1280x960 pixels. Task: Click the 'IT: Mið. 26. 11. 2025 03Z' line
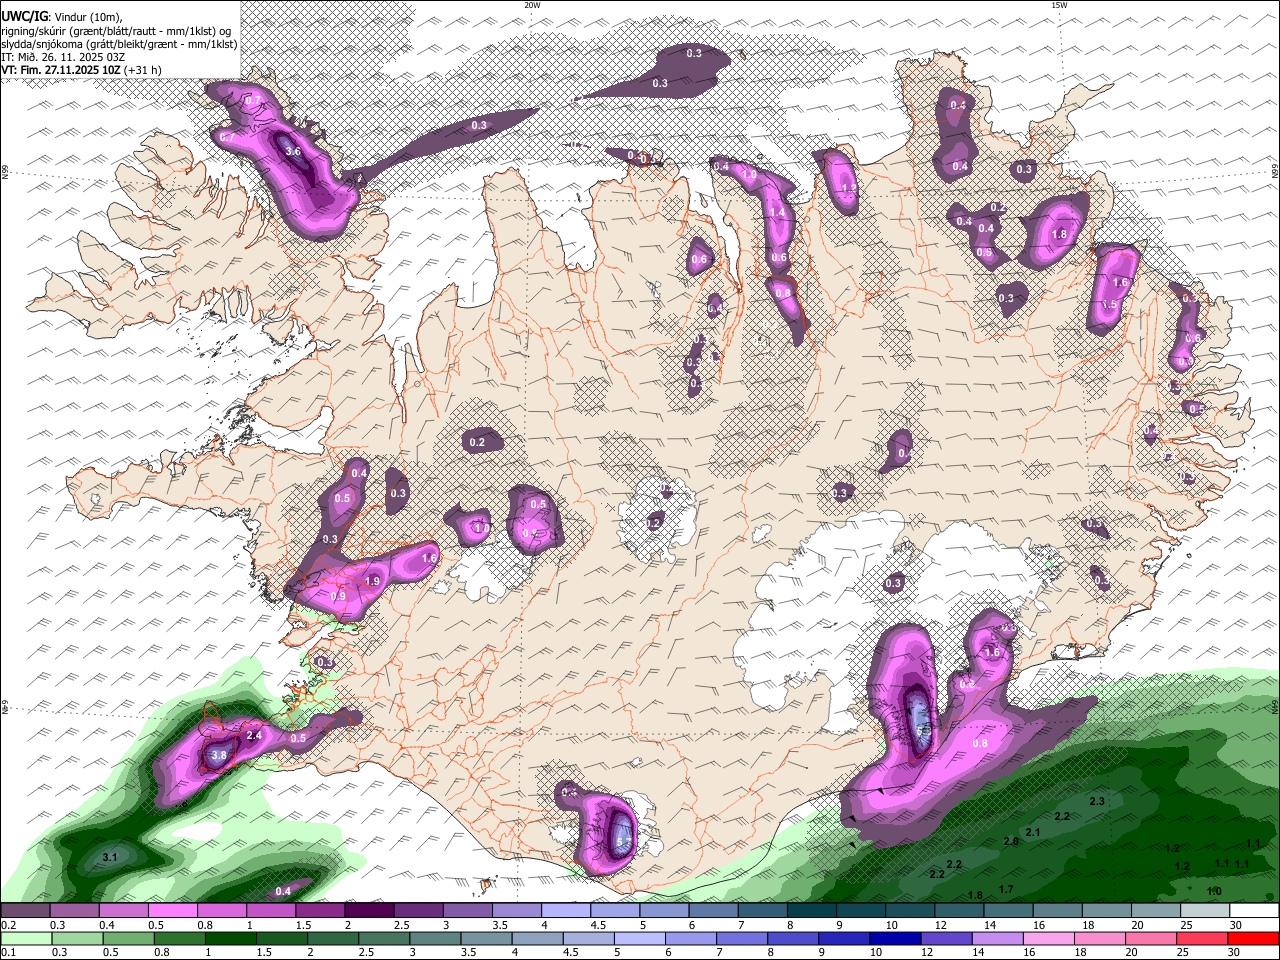click(x=65, y=57)
